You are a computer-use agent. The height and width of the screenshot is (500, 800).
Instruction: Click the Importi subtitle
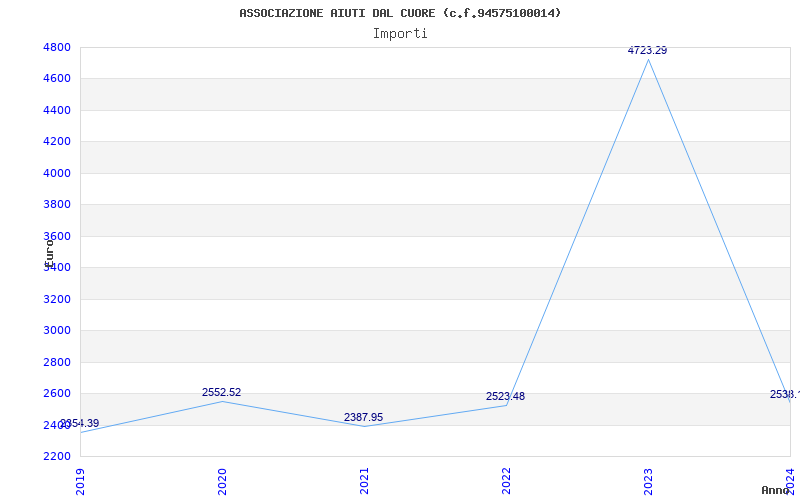400,34
